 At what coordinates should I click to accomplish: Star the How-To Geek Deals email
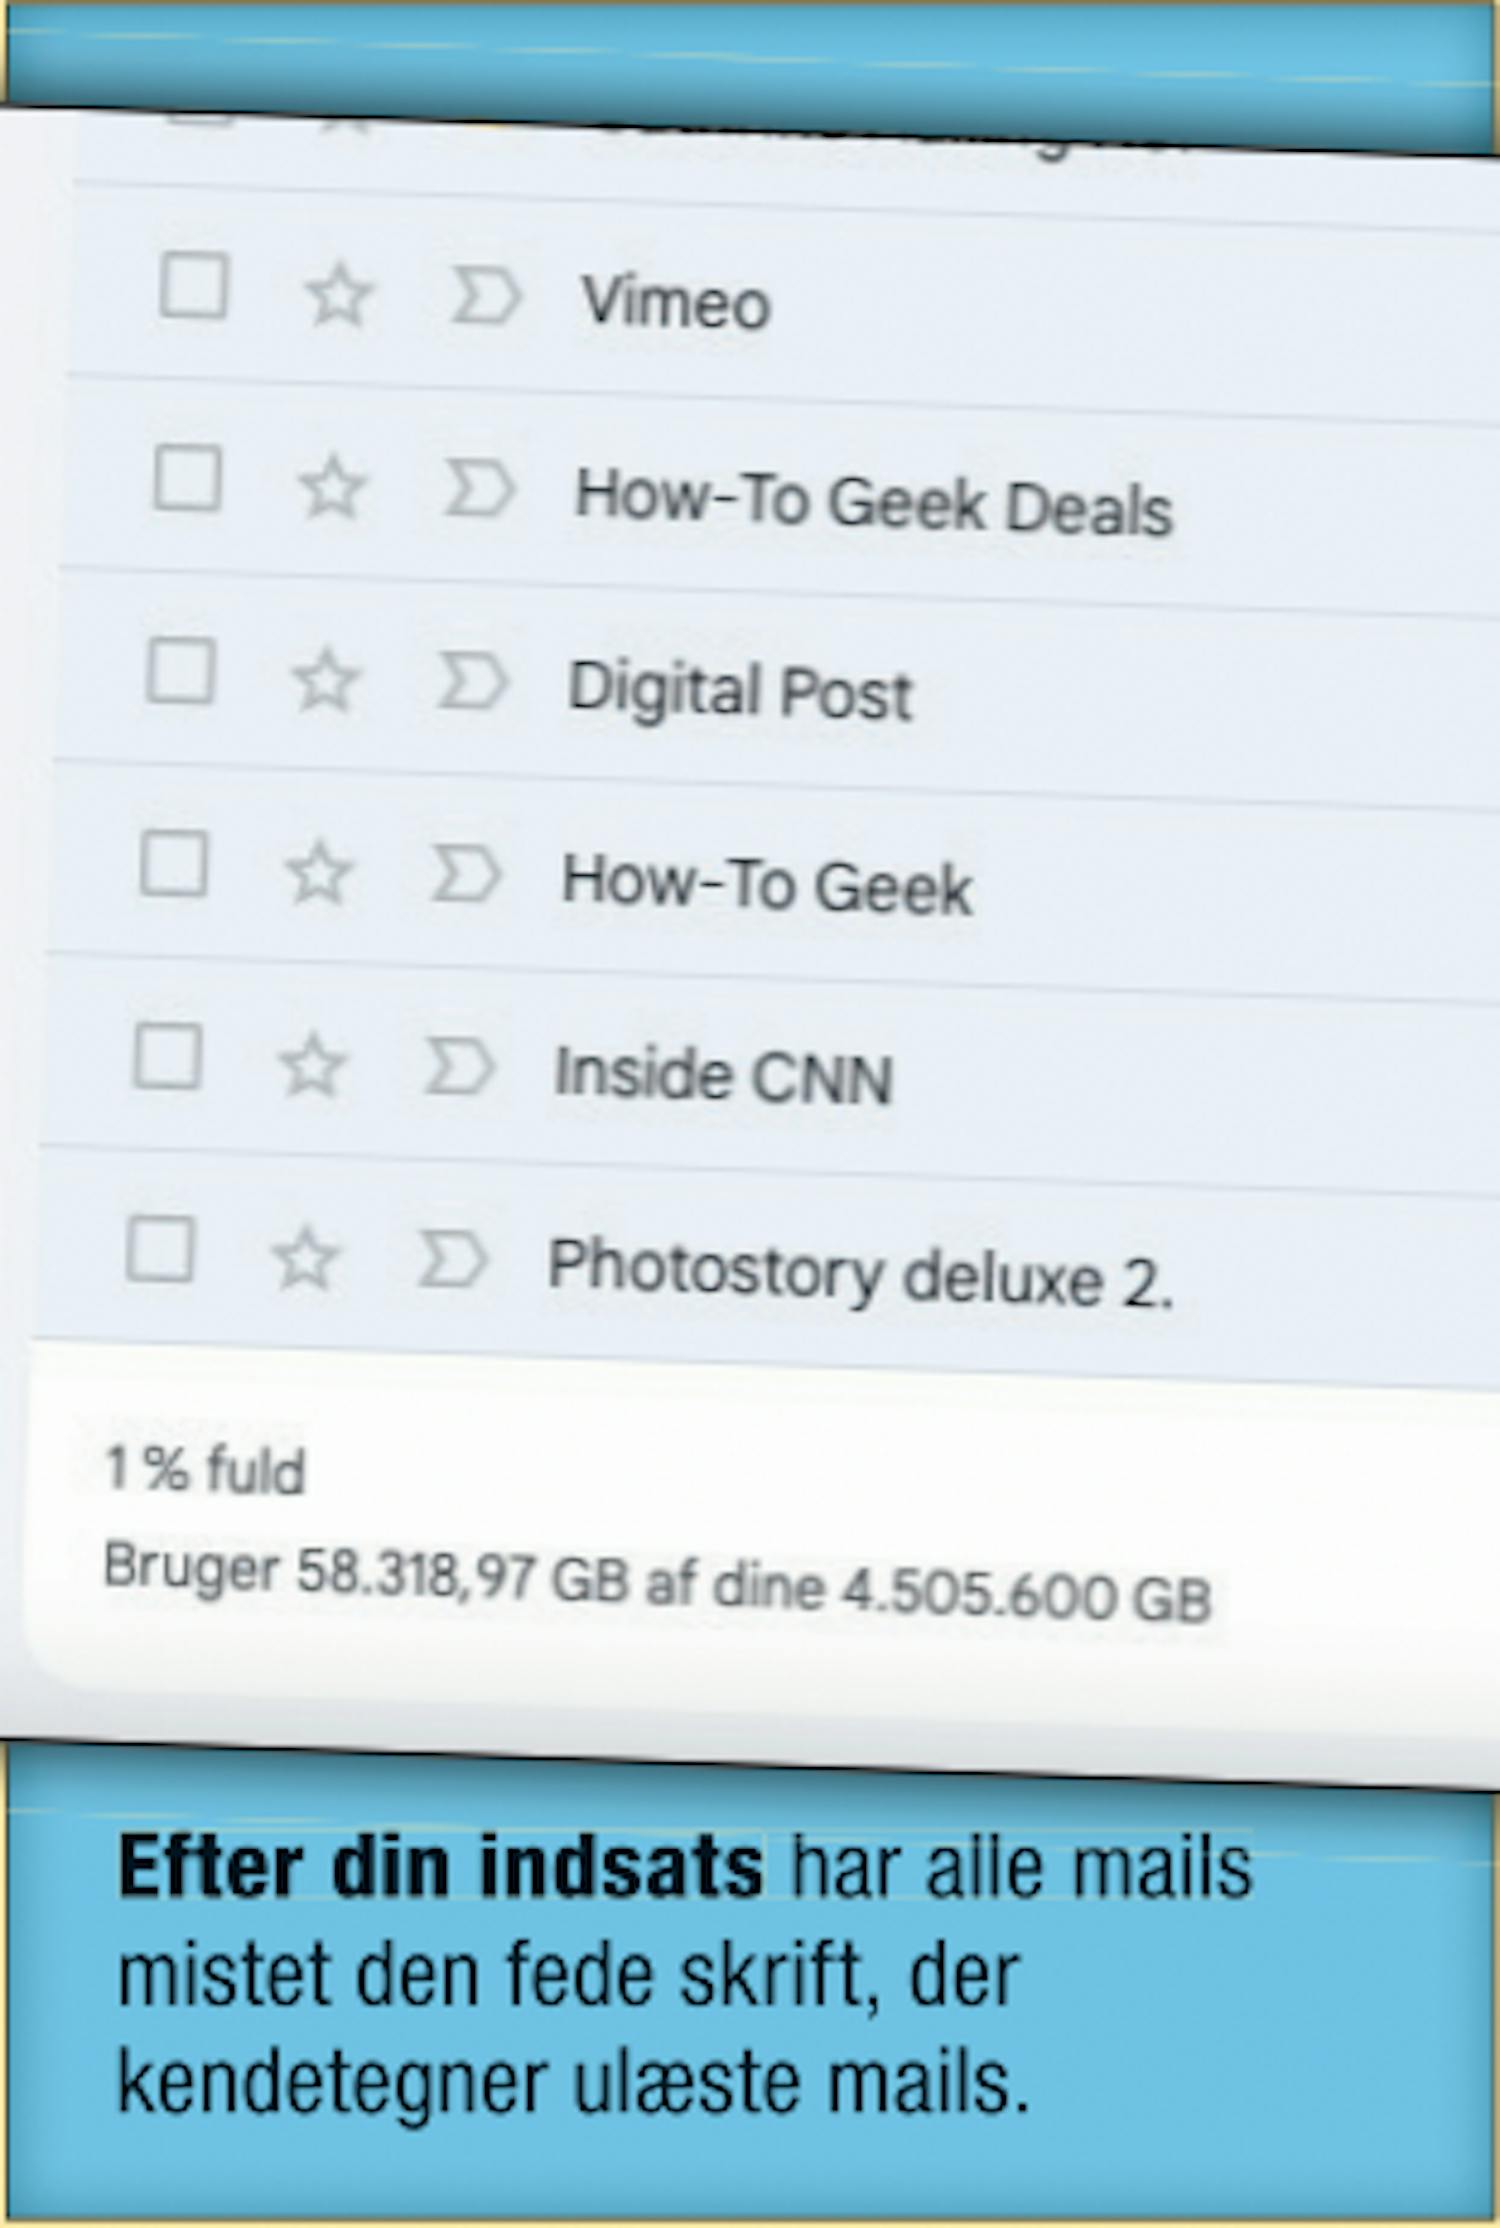(332, 487)
